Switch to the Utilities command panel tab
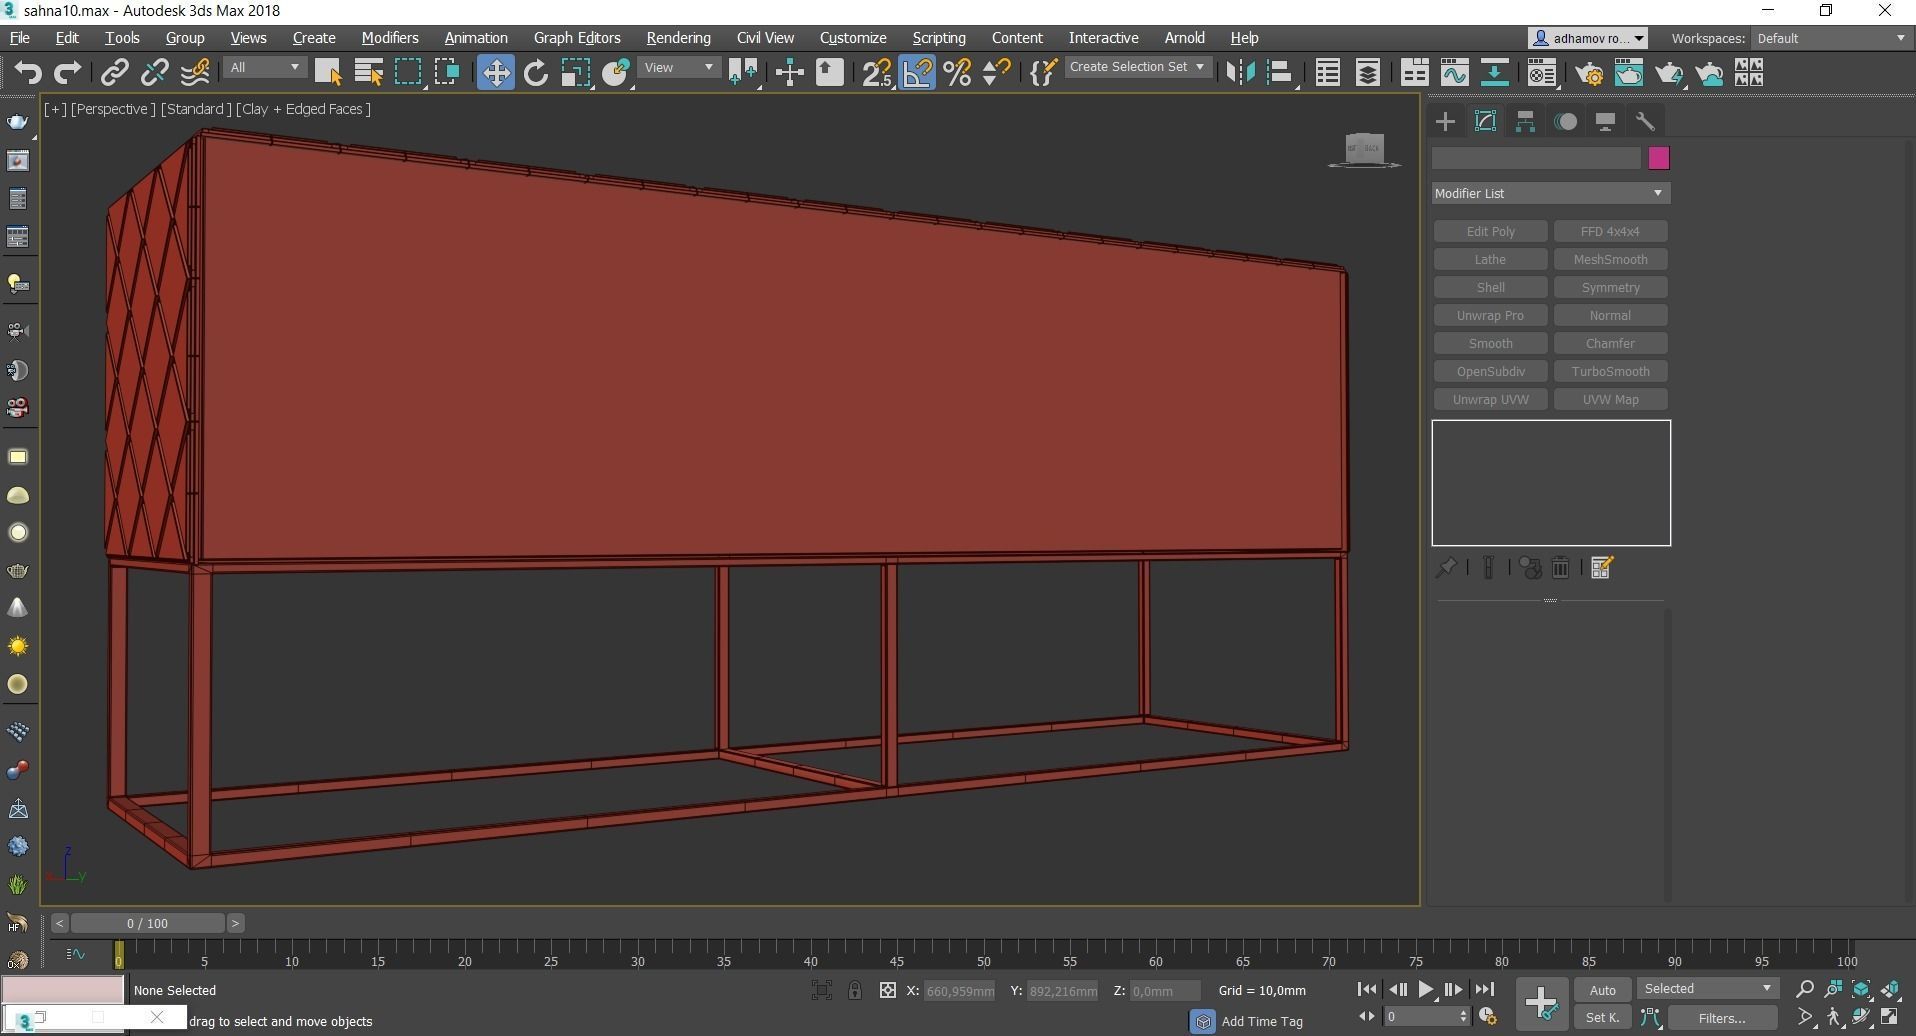Screen dimensions: 1916x1036 pos(1645,122)
